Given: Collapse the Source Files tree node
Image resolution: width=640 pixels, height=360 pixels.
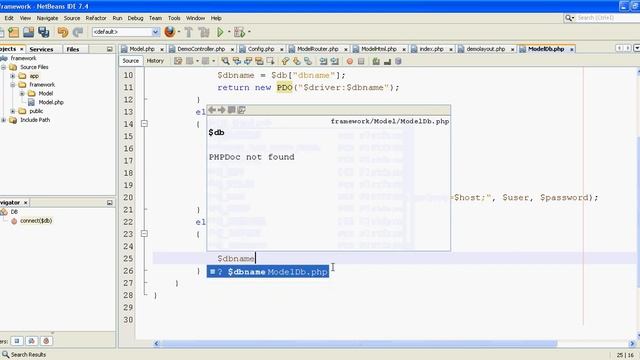Looking at the screenshot, I should click(4, 67).
